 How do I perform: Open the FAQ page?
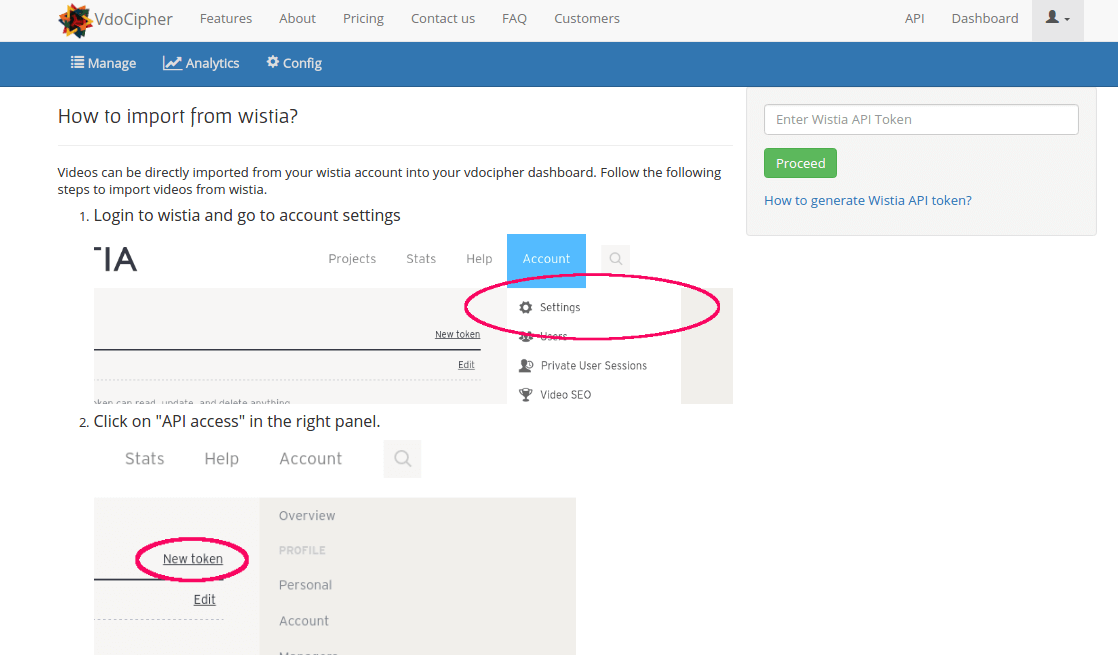514,19
